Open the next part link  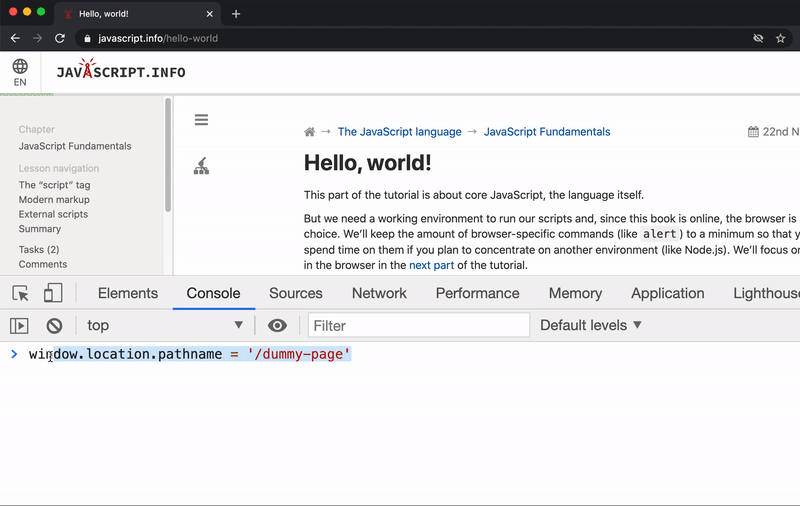[x=431, y=265]
